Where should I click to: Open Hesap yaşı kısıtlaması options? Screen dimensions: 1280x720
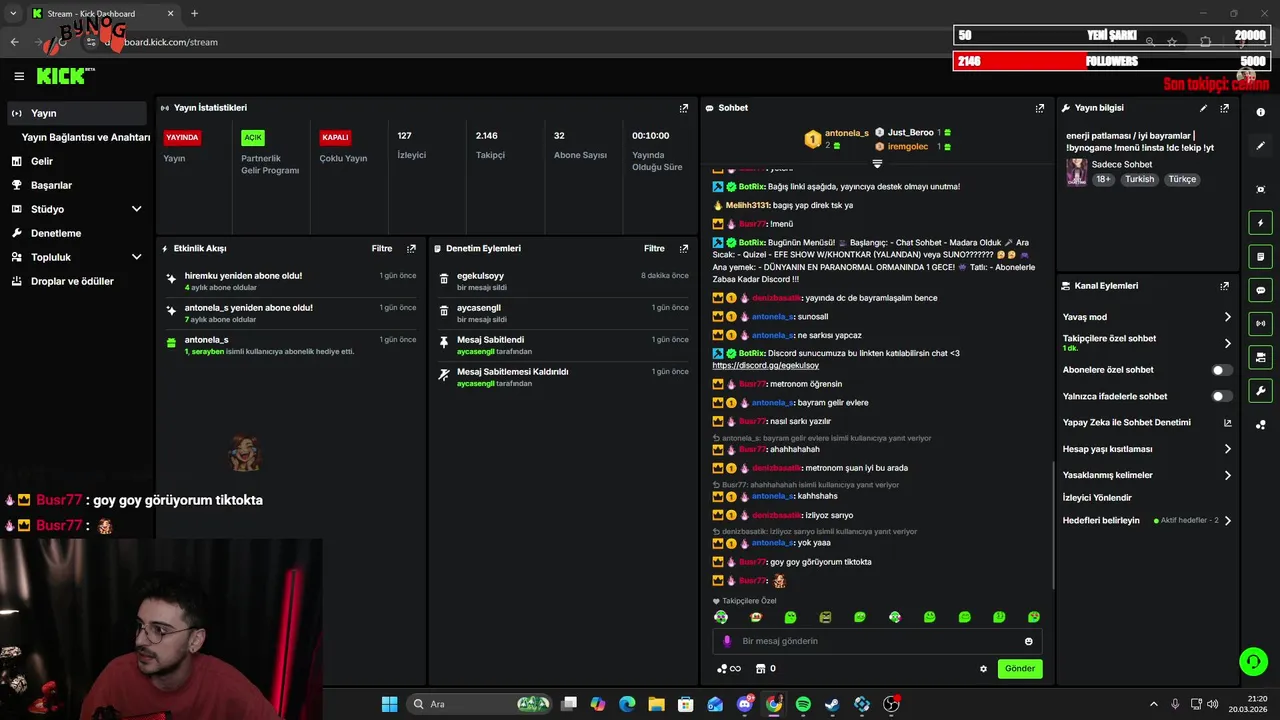[1228, 449]
